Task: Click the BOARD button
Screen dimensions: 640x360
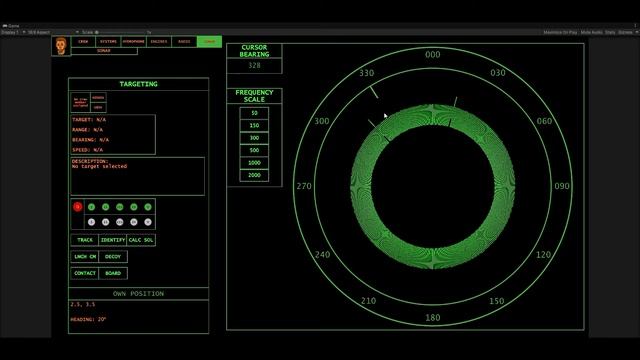Action: click(x=113, y=273)
